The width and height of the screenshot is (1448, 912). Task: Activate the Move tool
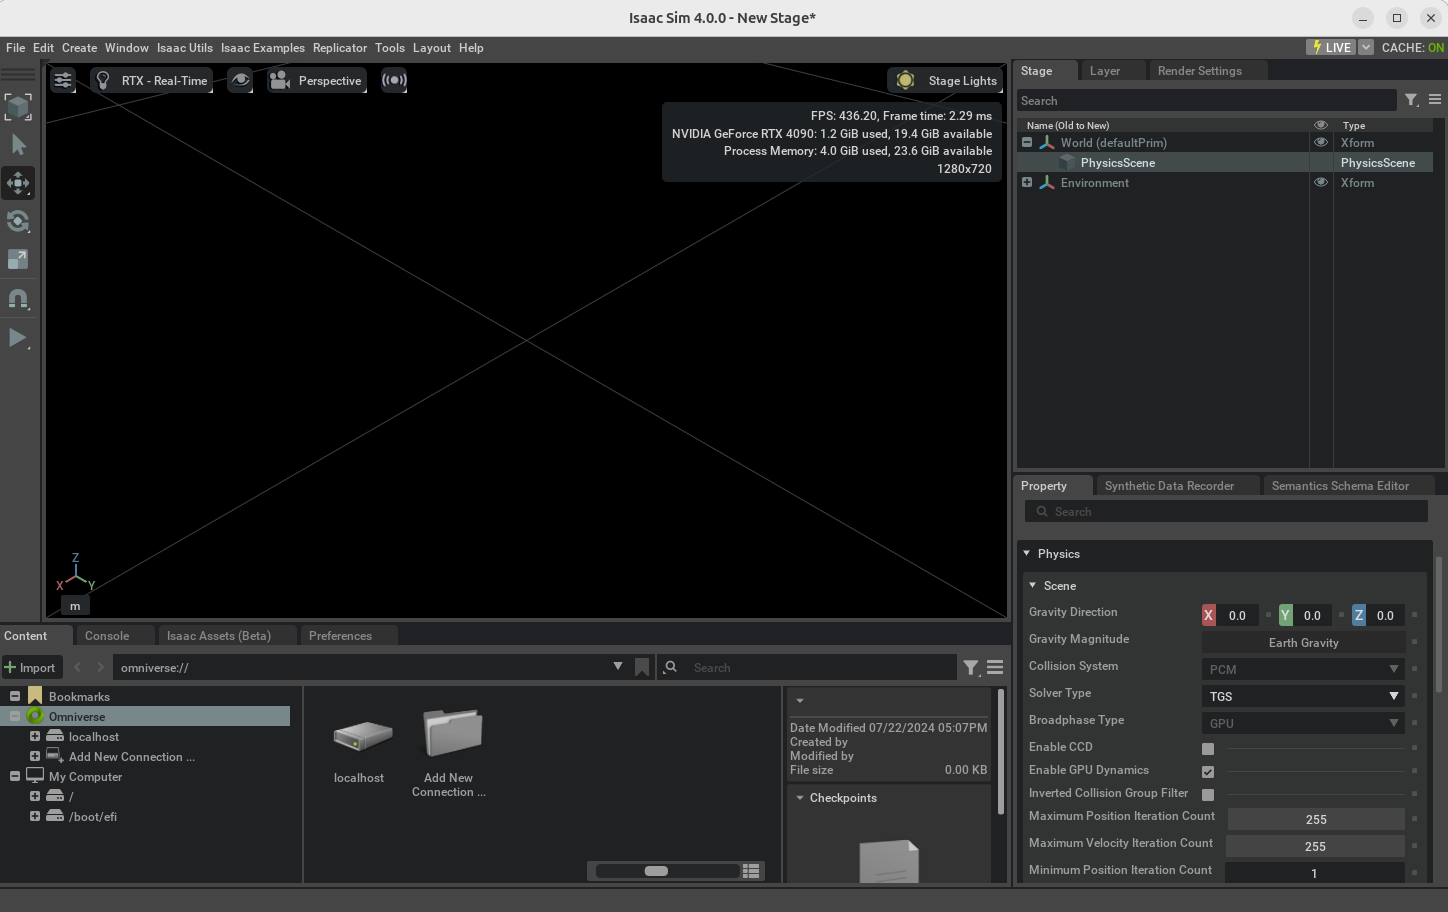[18, 183]
